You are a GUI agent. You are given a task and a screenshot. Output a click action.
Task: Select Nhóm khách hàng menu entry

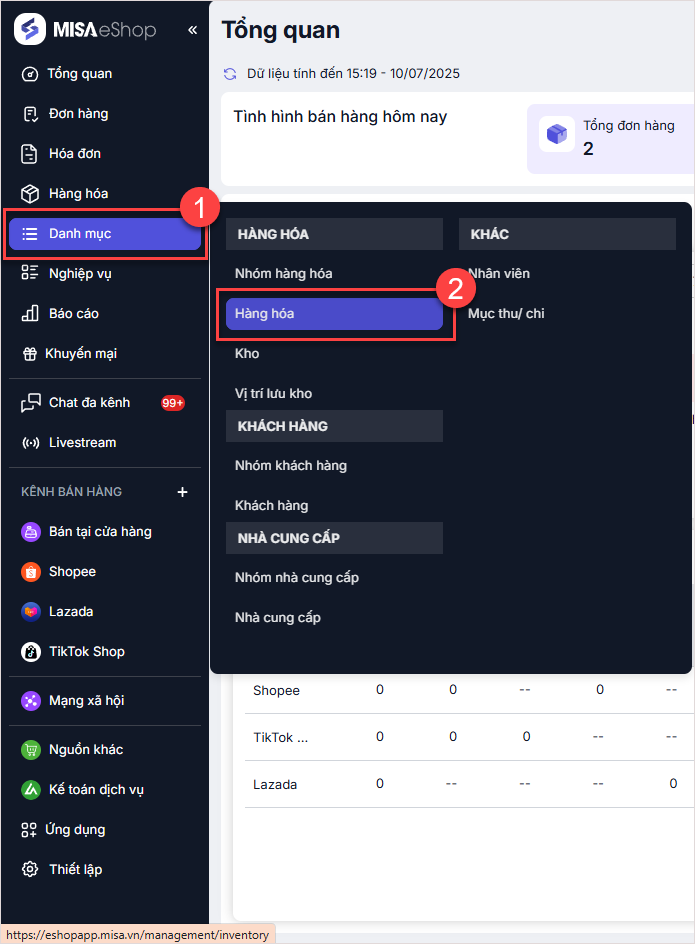click(290, 466)
